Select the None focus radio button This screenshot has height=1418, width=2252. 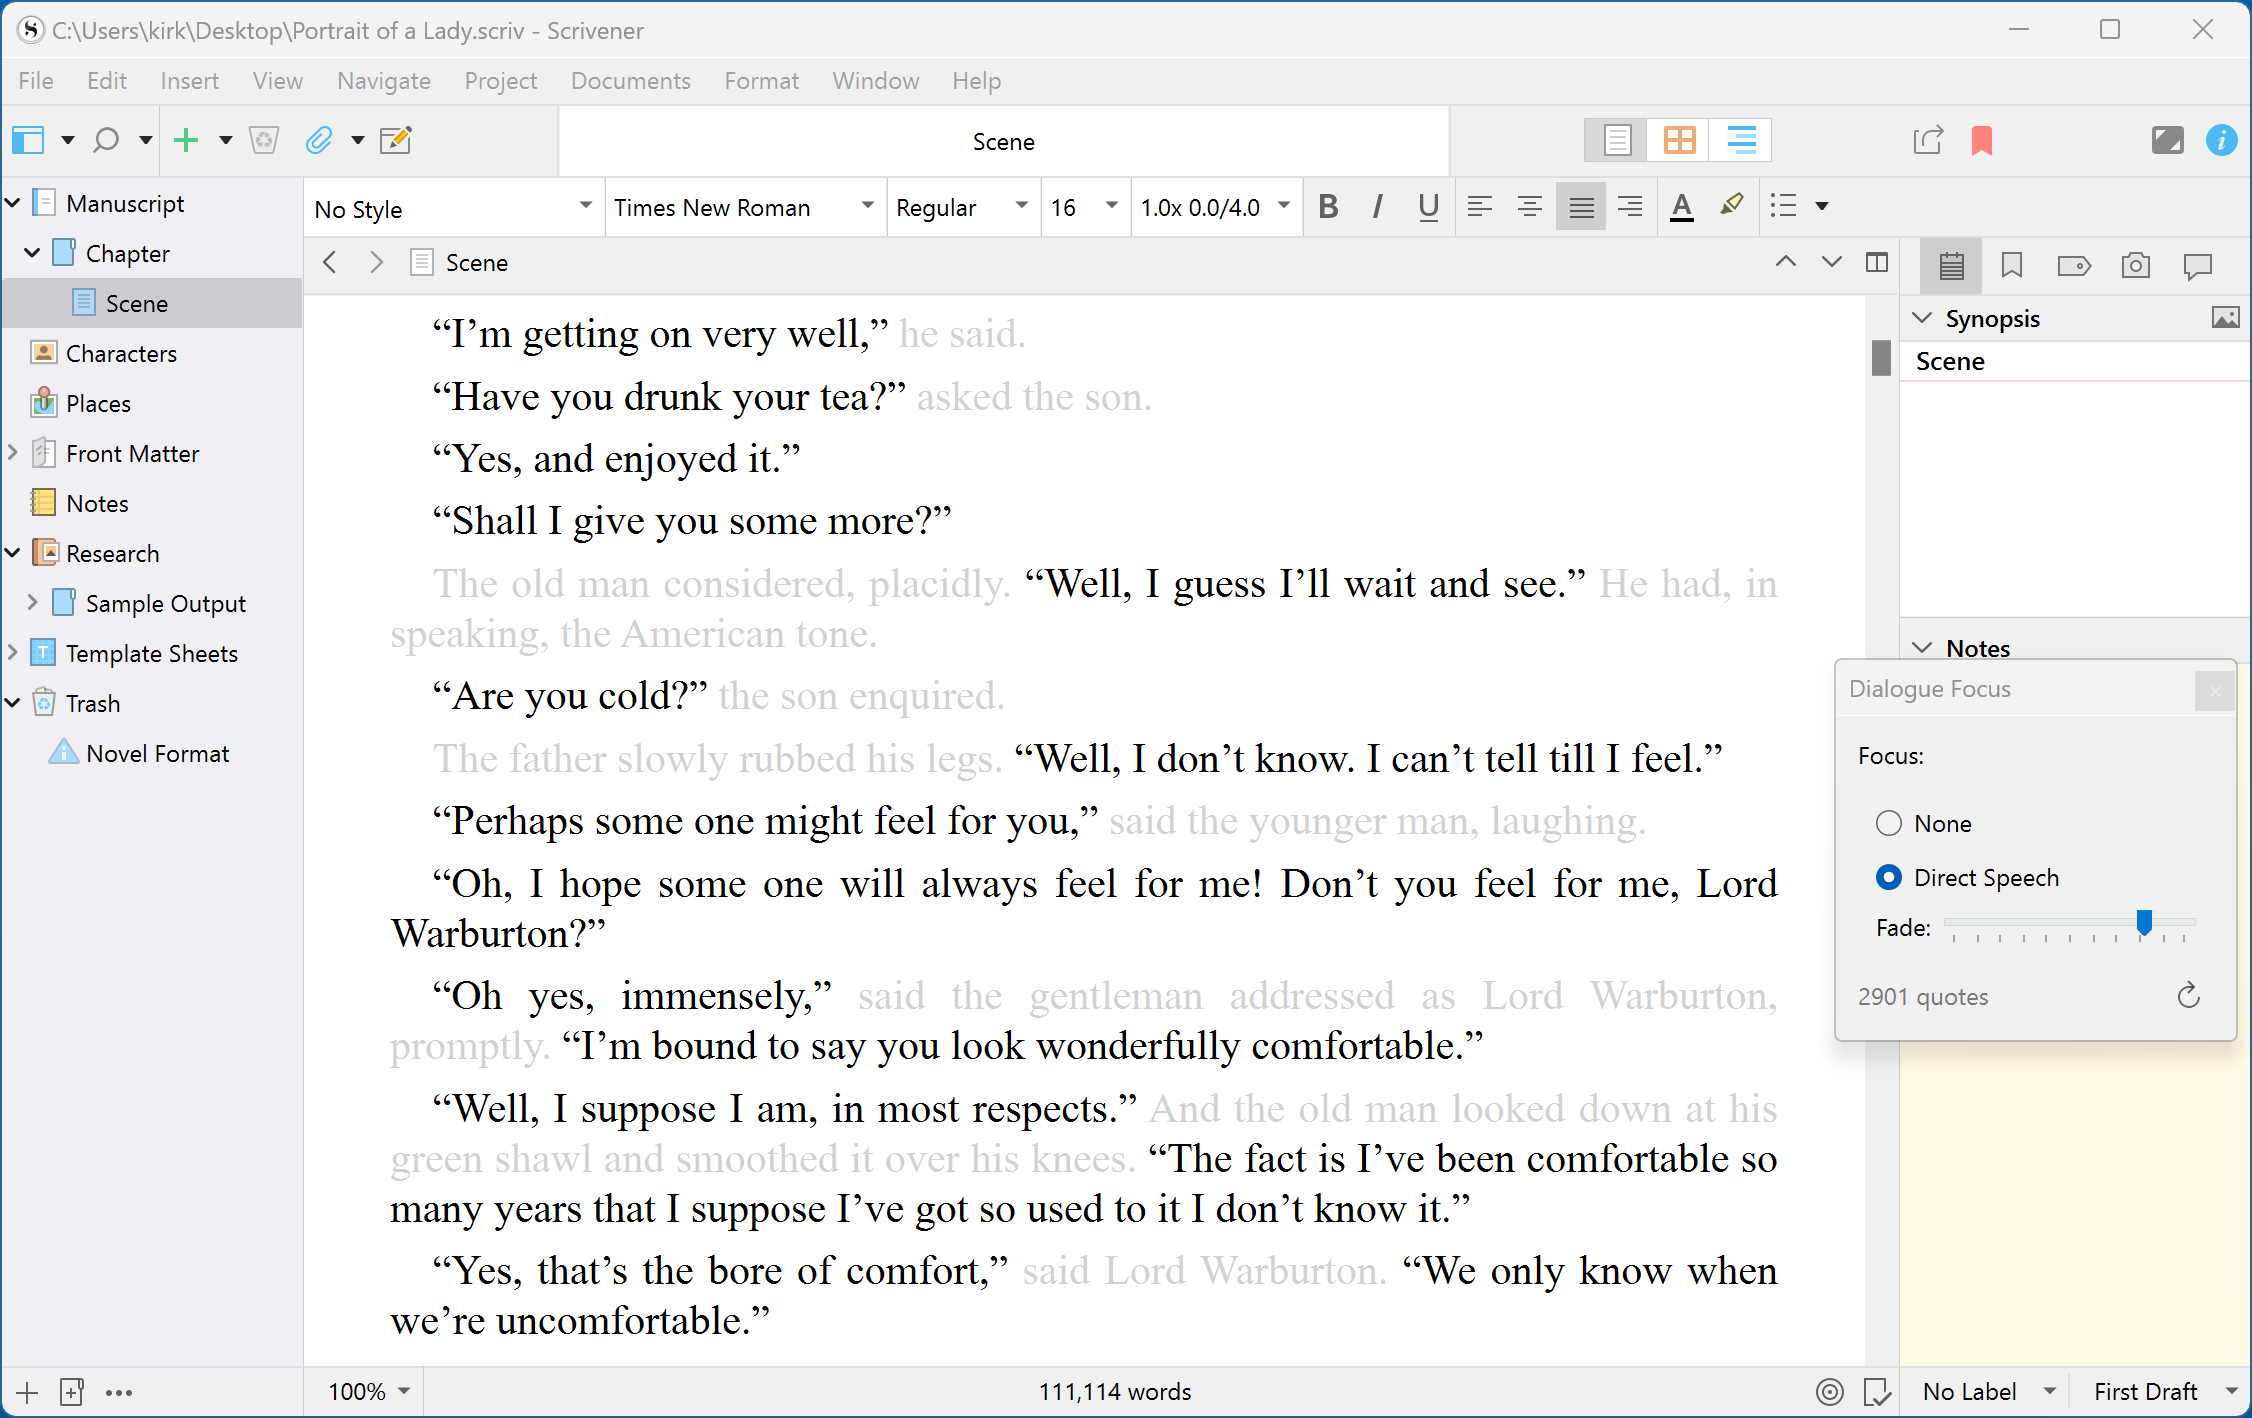1888,823
